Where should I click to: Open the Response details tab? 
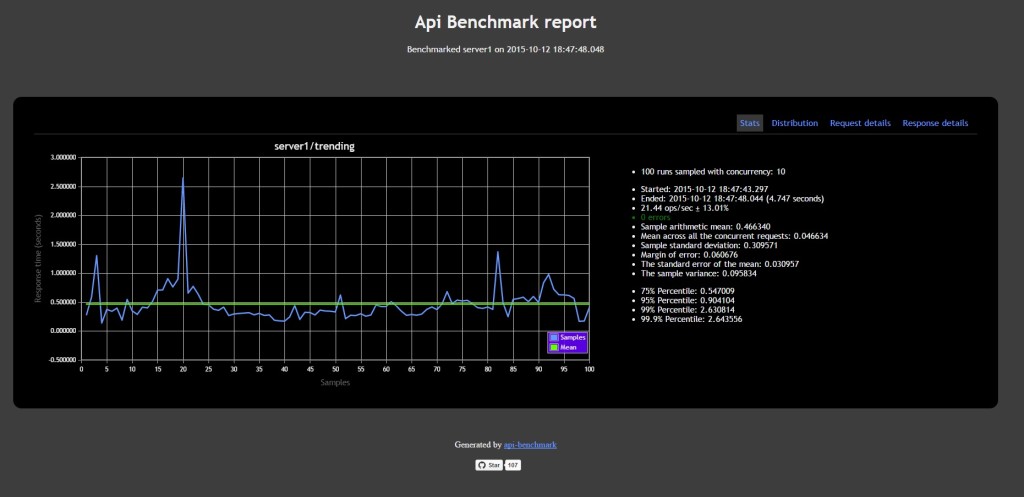pos(935,123)
